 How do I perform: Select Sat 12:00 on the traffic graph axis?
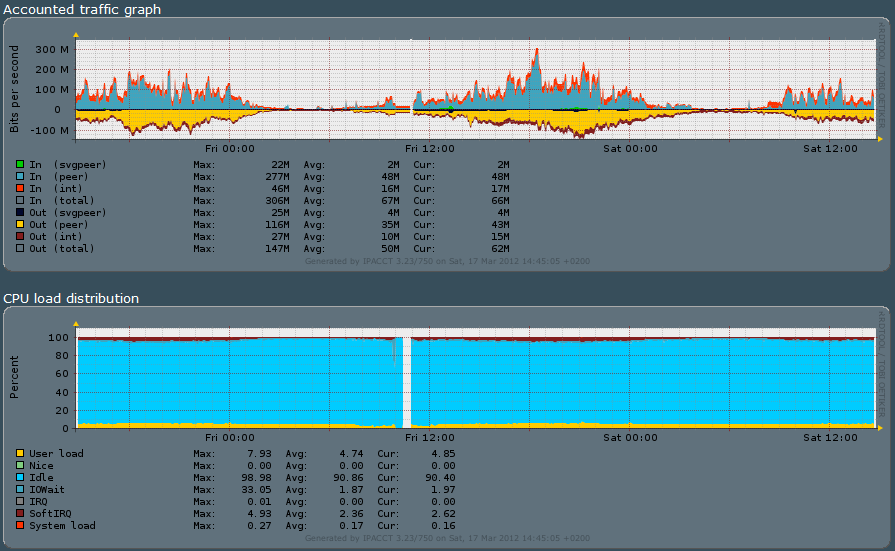coord(831,148)
